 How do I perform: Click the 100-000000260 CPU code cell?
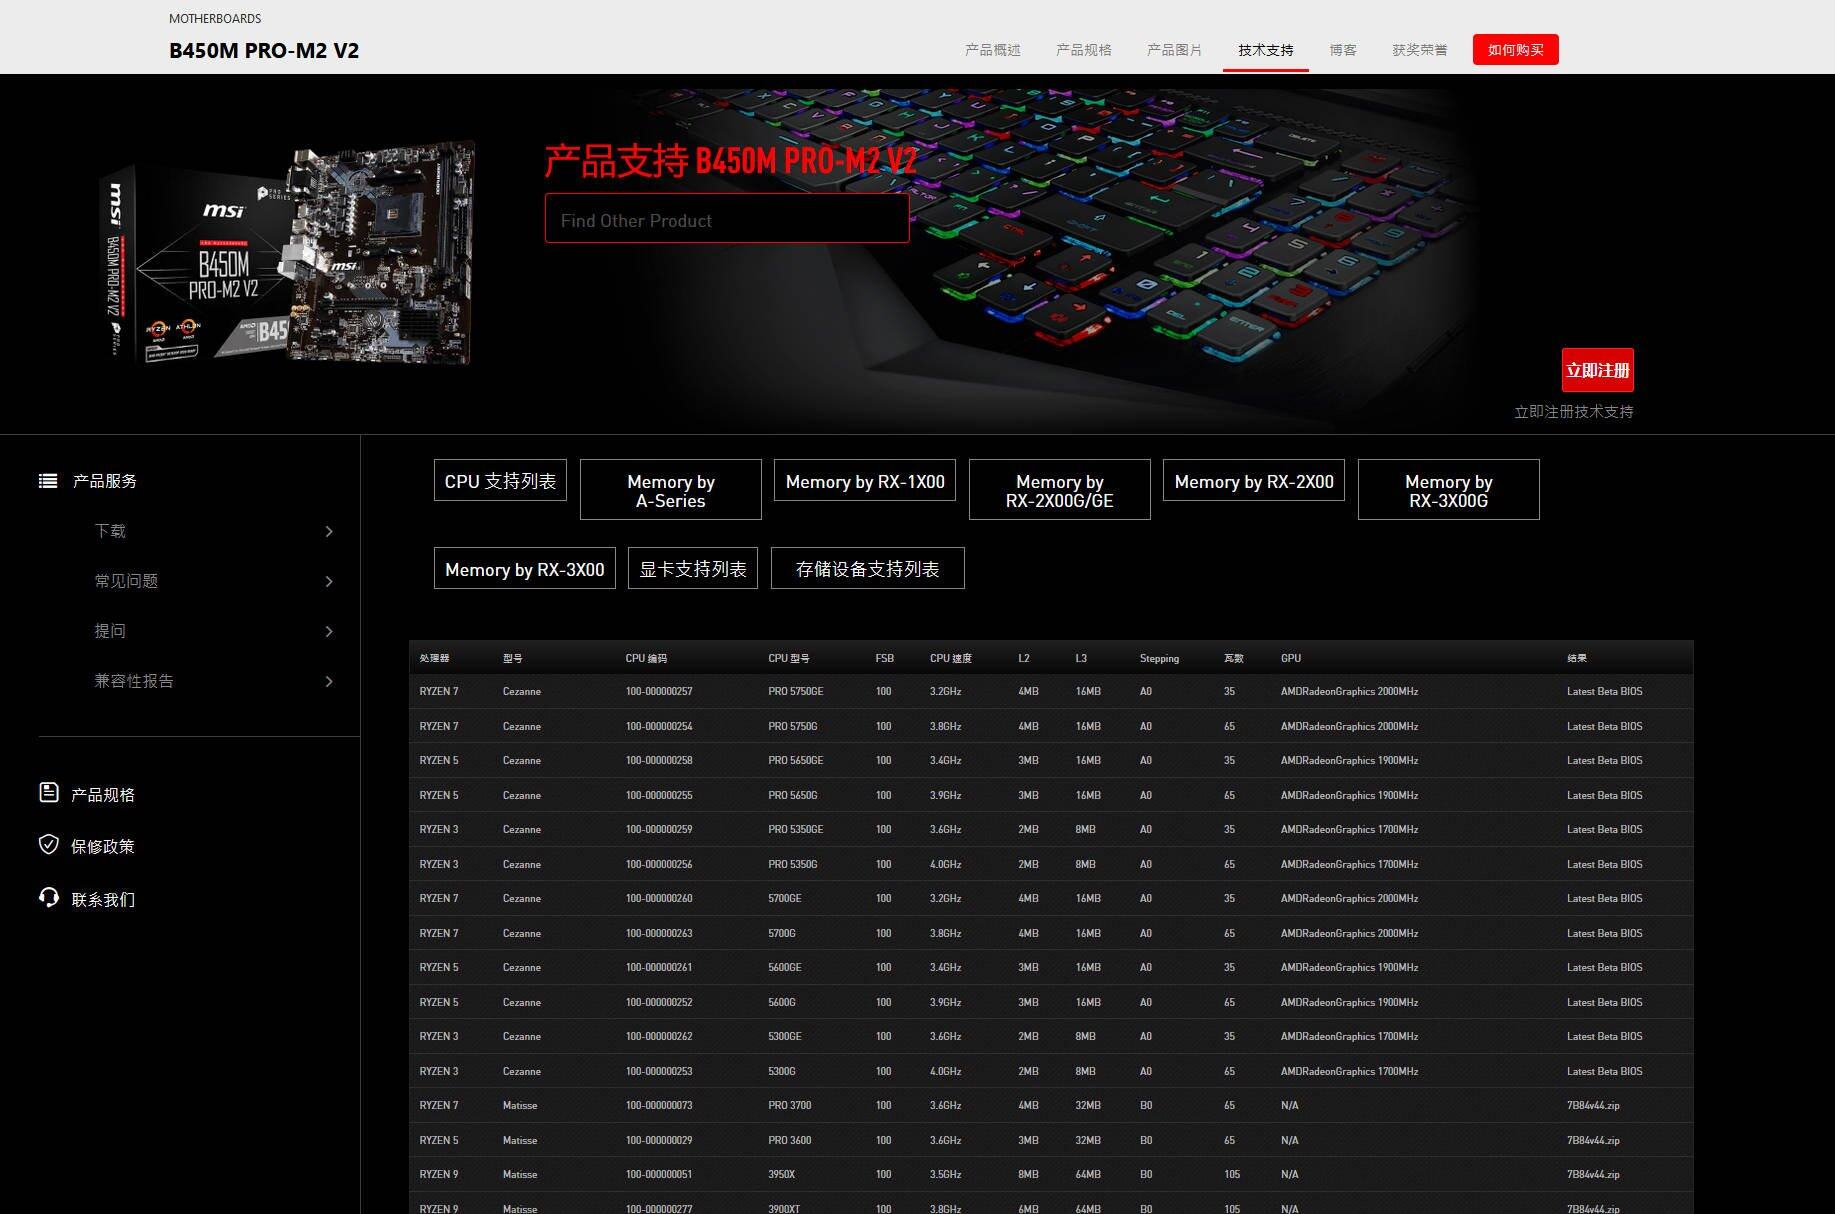pyautogui.click(x=659, y=898)
